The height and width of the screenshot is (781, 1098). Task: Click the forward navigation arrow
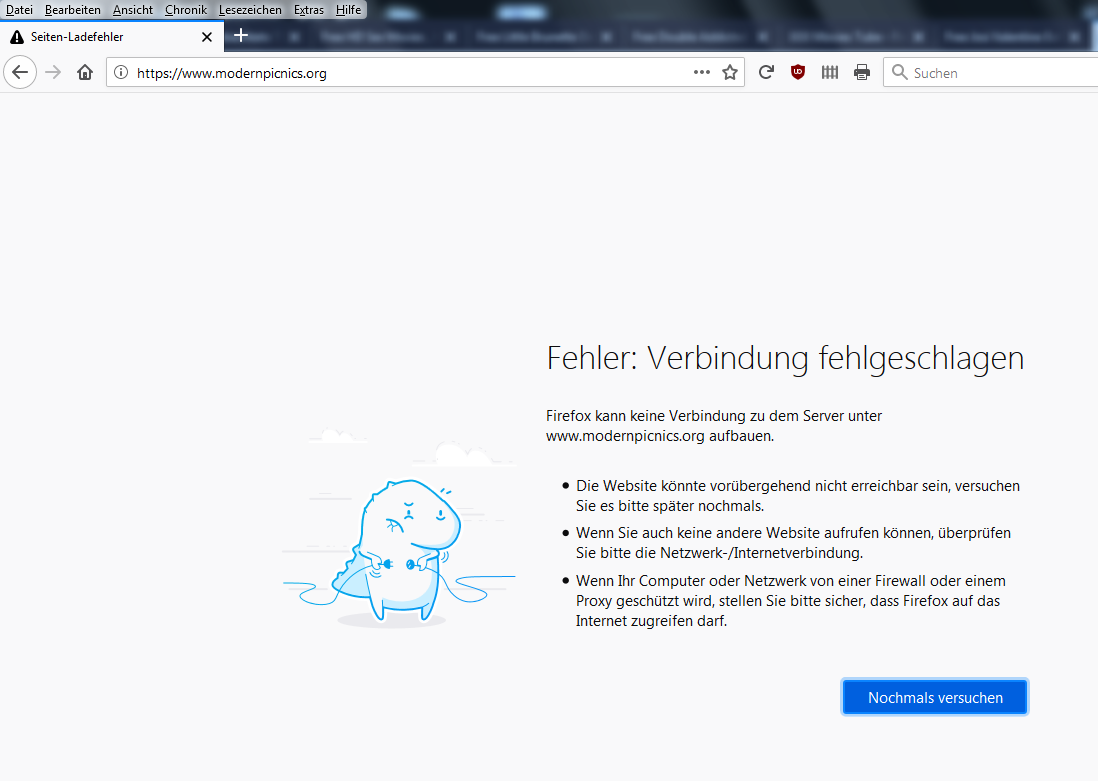(x=50, y=72)
